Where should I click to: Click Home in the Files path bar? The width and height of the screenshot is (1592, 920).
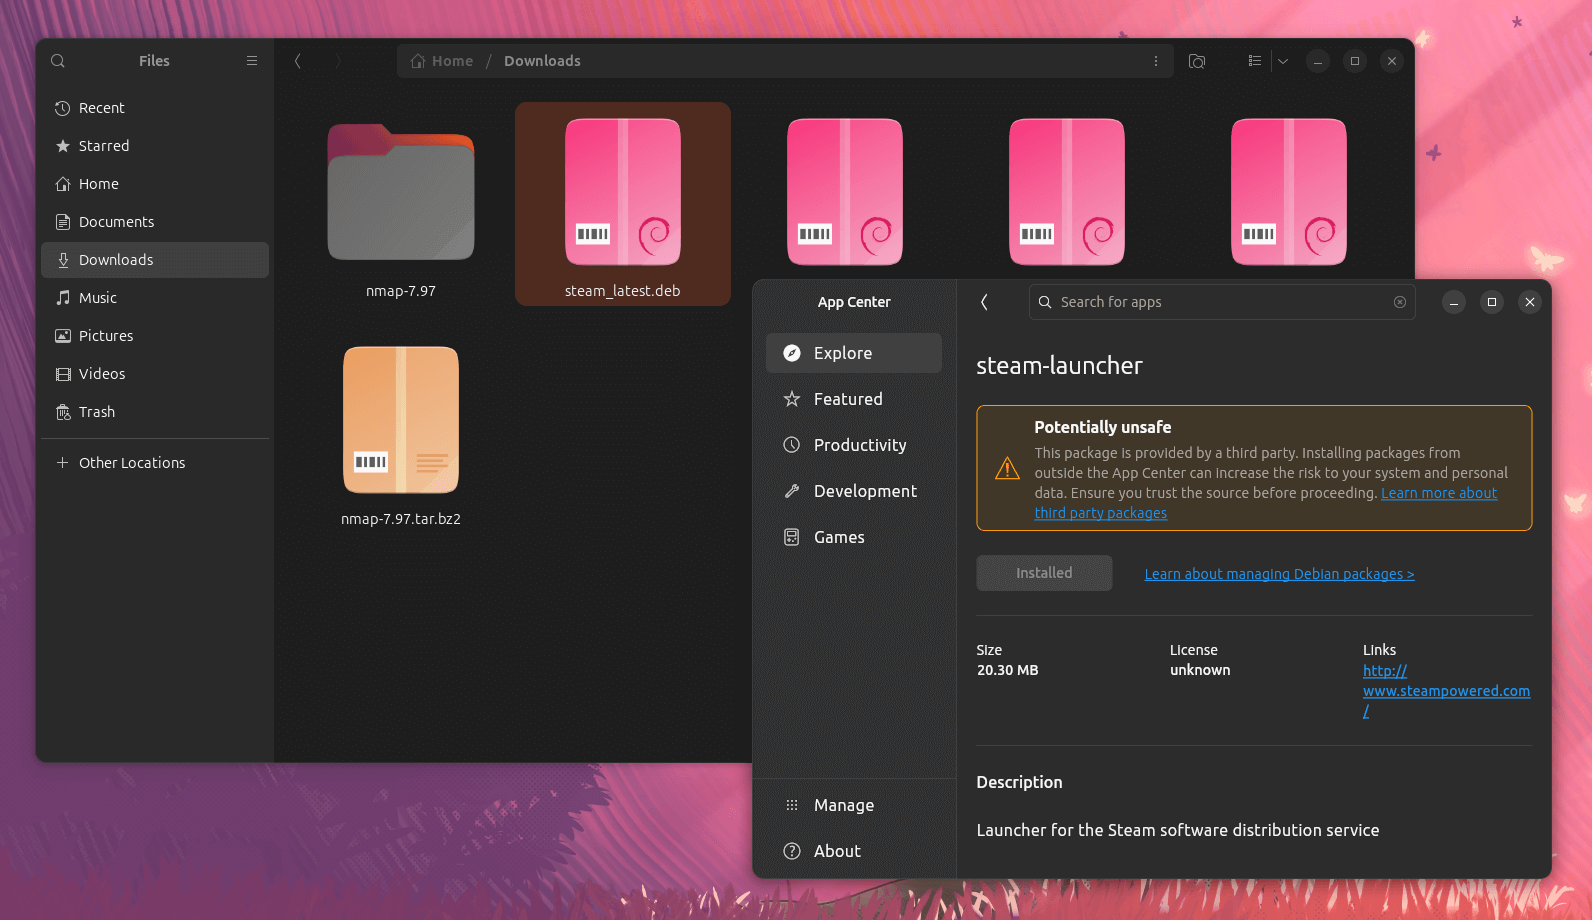pyautogui.click(x=442, y=61)
